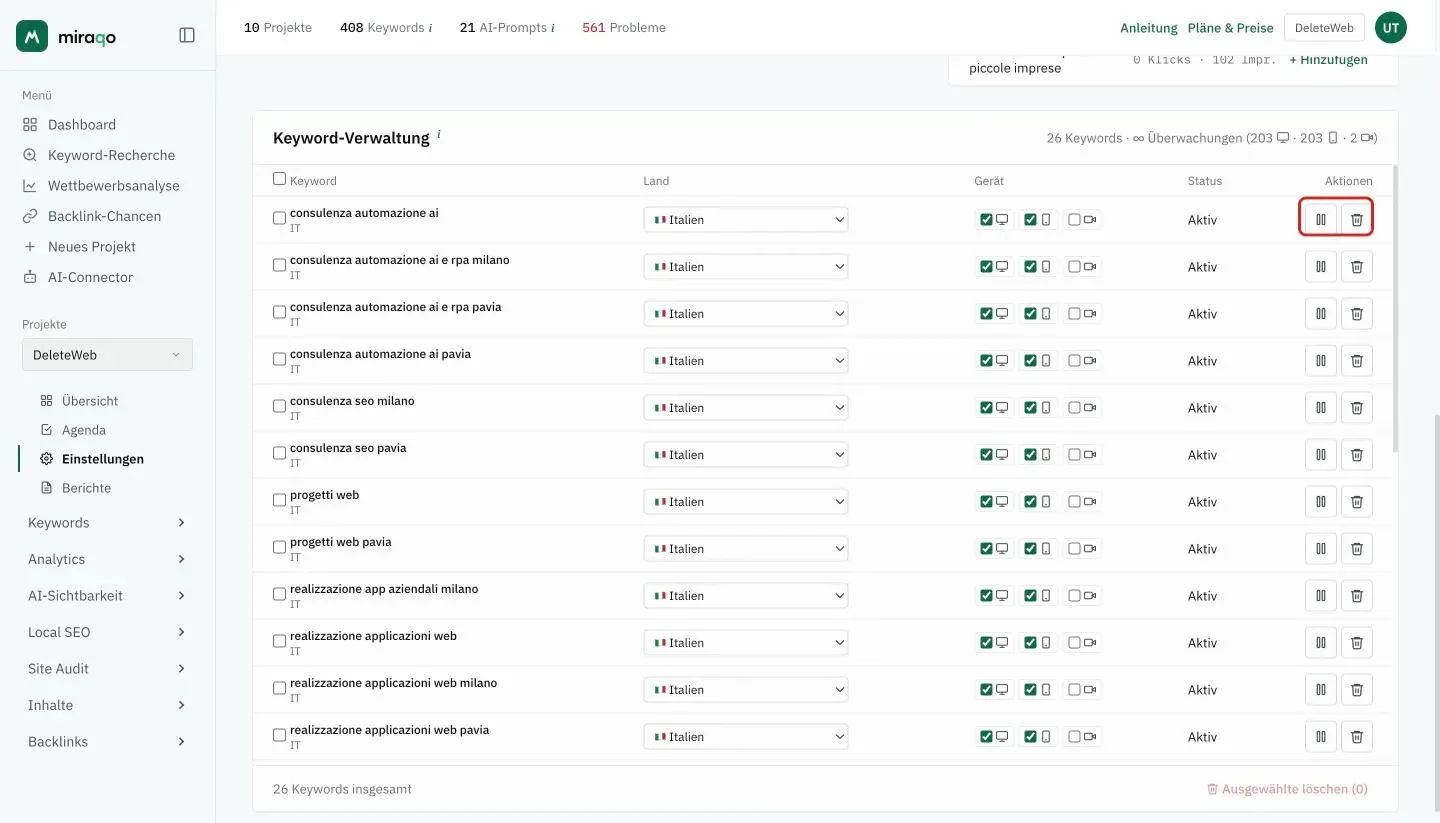Screen dimensions: 1440x823
Task: Pause the 'consulenza automazione ai' keyword
Action: click(1320, 219)
